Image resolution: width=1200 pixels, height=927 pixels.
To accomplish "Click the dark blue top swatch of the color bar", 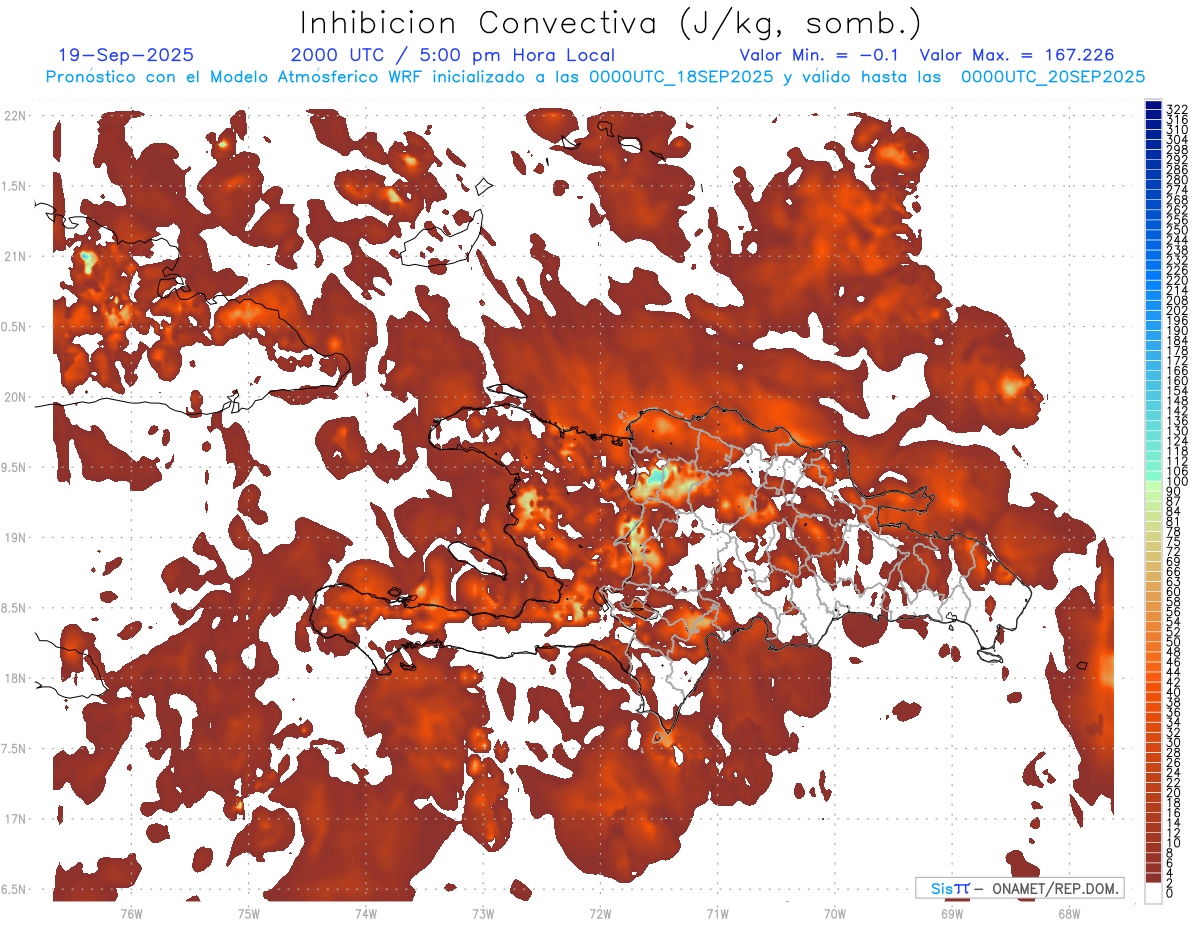I will (1153, 104).
